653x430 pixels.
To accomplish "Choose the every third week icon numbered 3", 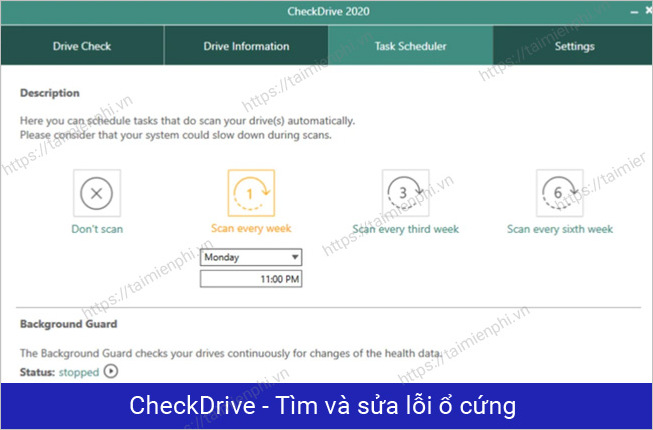I will (405, 193).
